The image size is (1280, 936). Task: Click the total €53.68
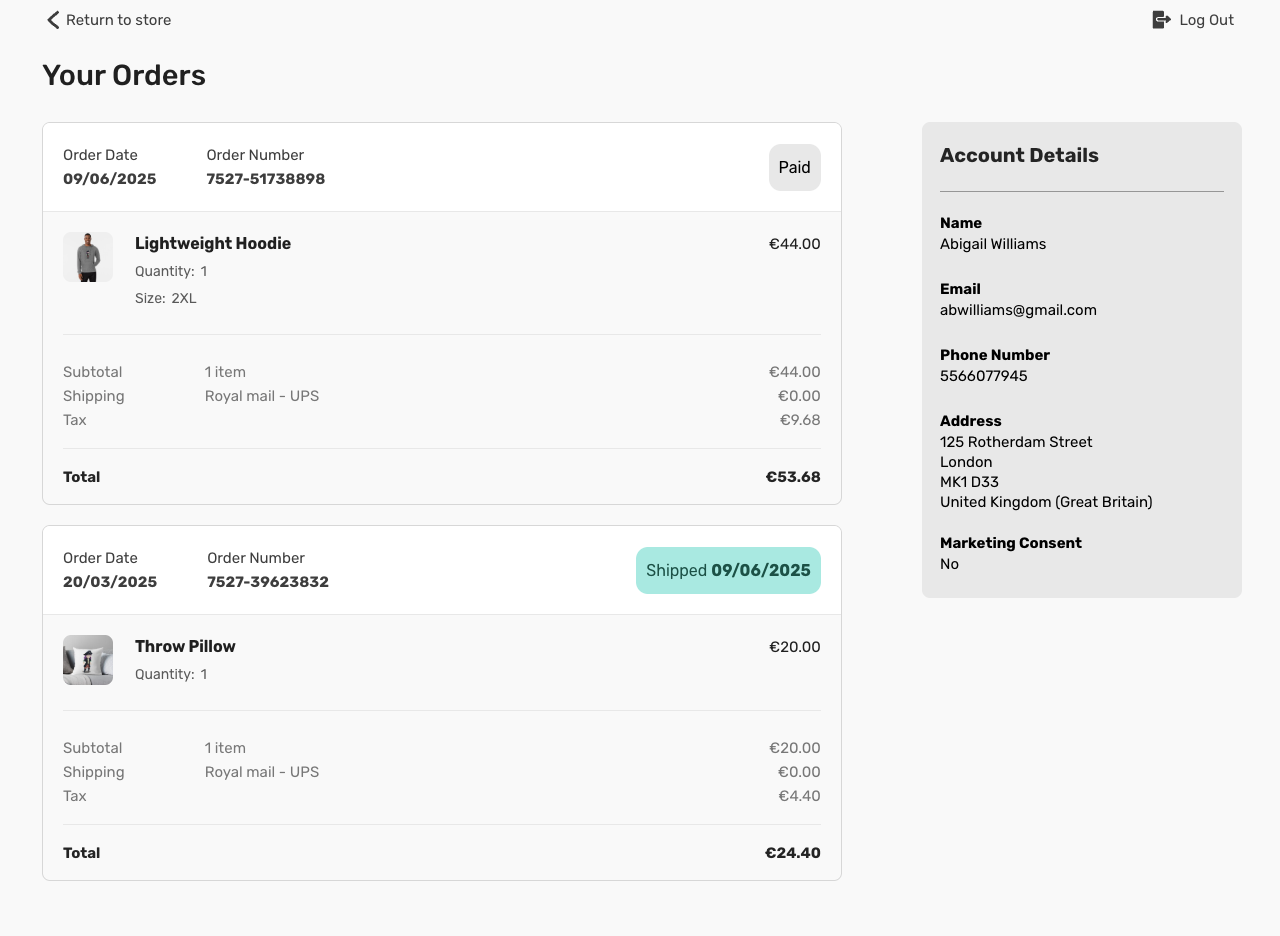pos(793,477)
